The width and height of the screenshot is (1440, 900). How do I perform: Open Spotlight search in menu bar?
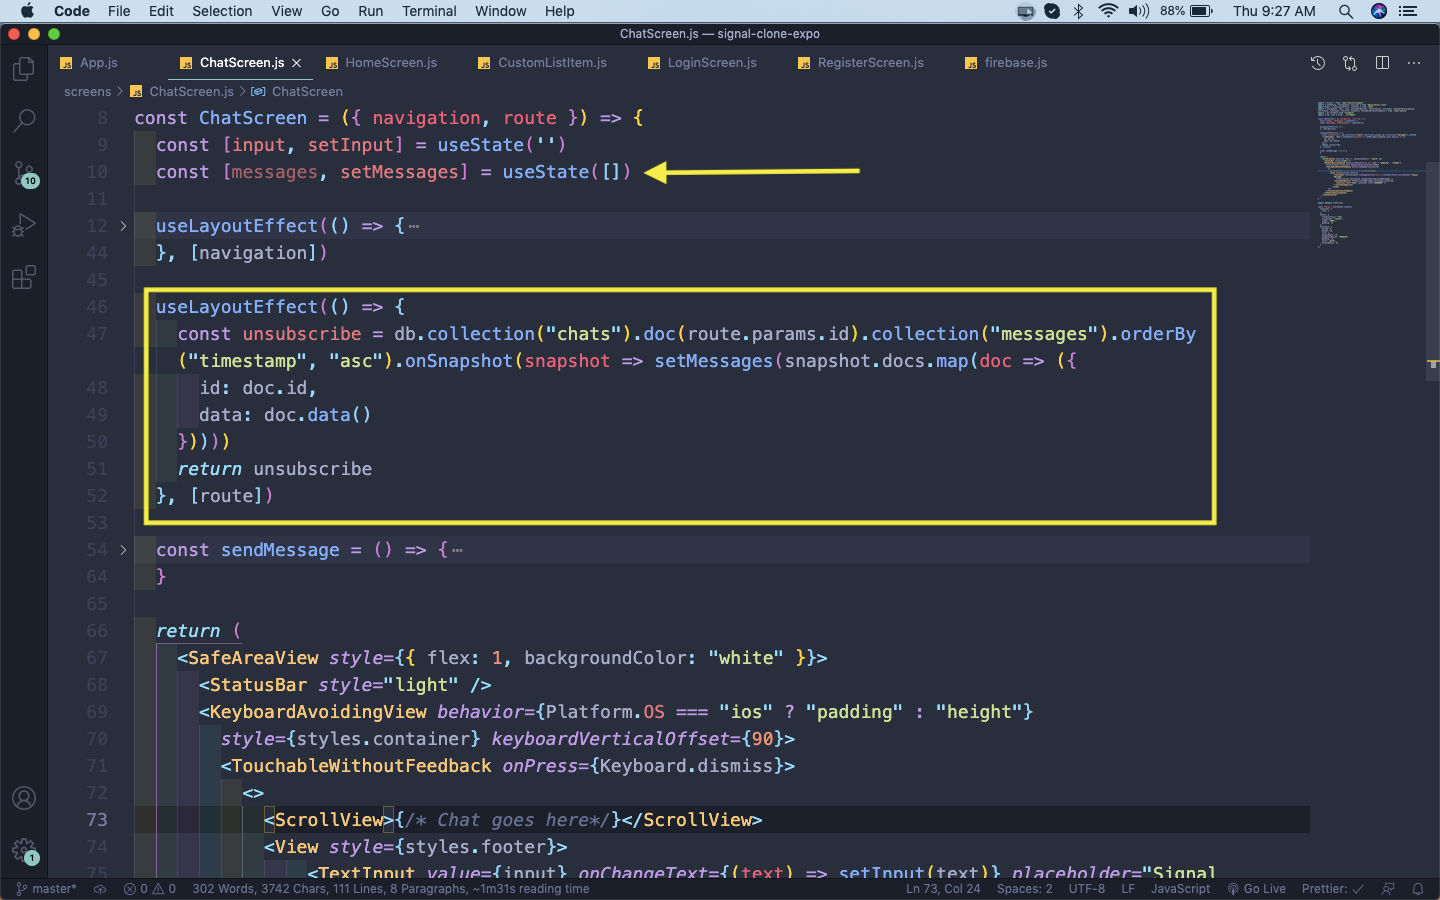click(x=1346, y=11)
